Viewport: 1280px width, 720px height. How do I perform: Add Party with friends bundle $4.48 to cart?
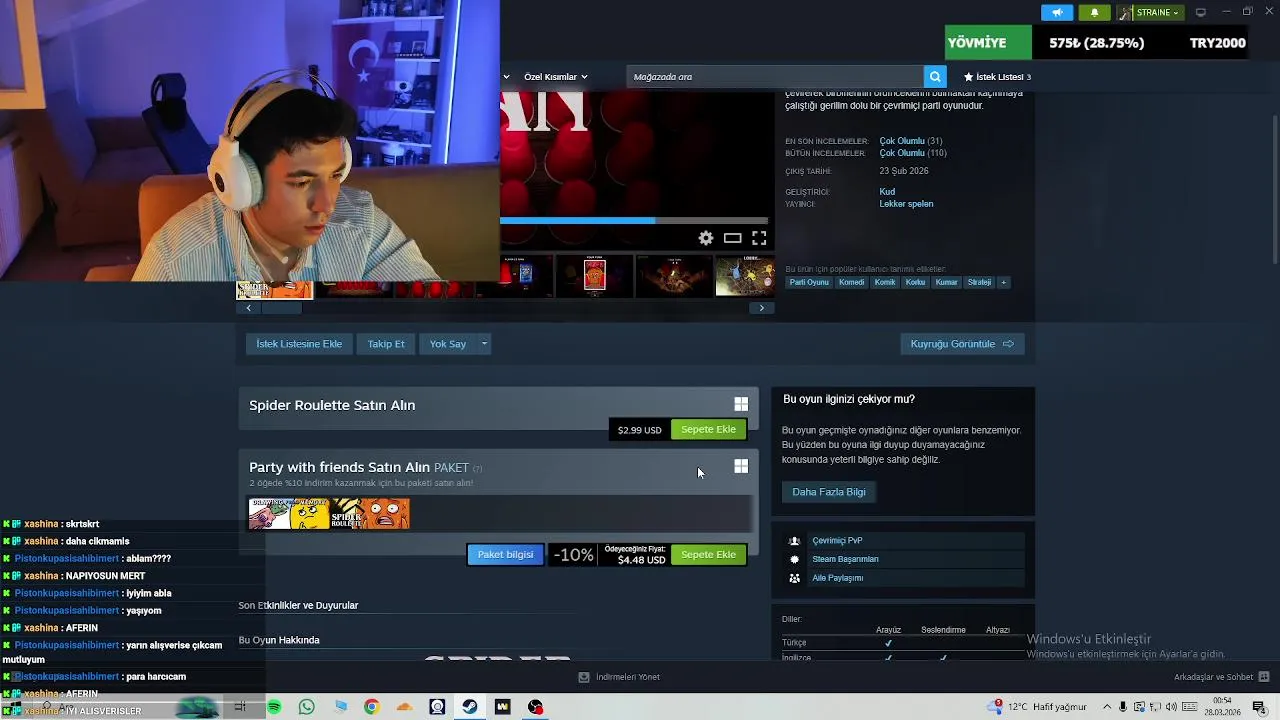pos(708,555)
